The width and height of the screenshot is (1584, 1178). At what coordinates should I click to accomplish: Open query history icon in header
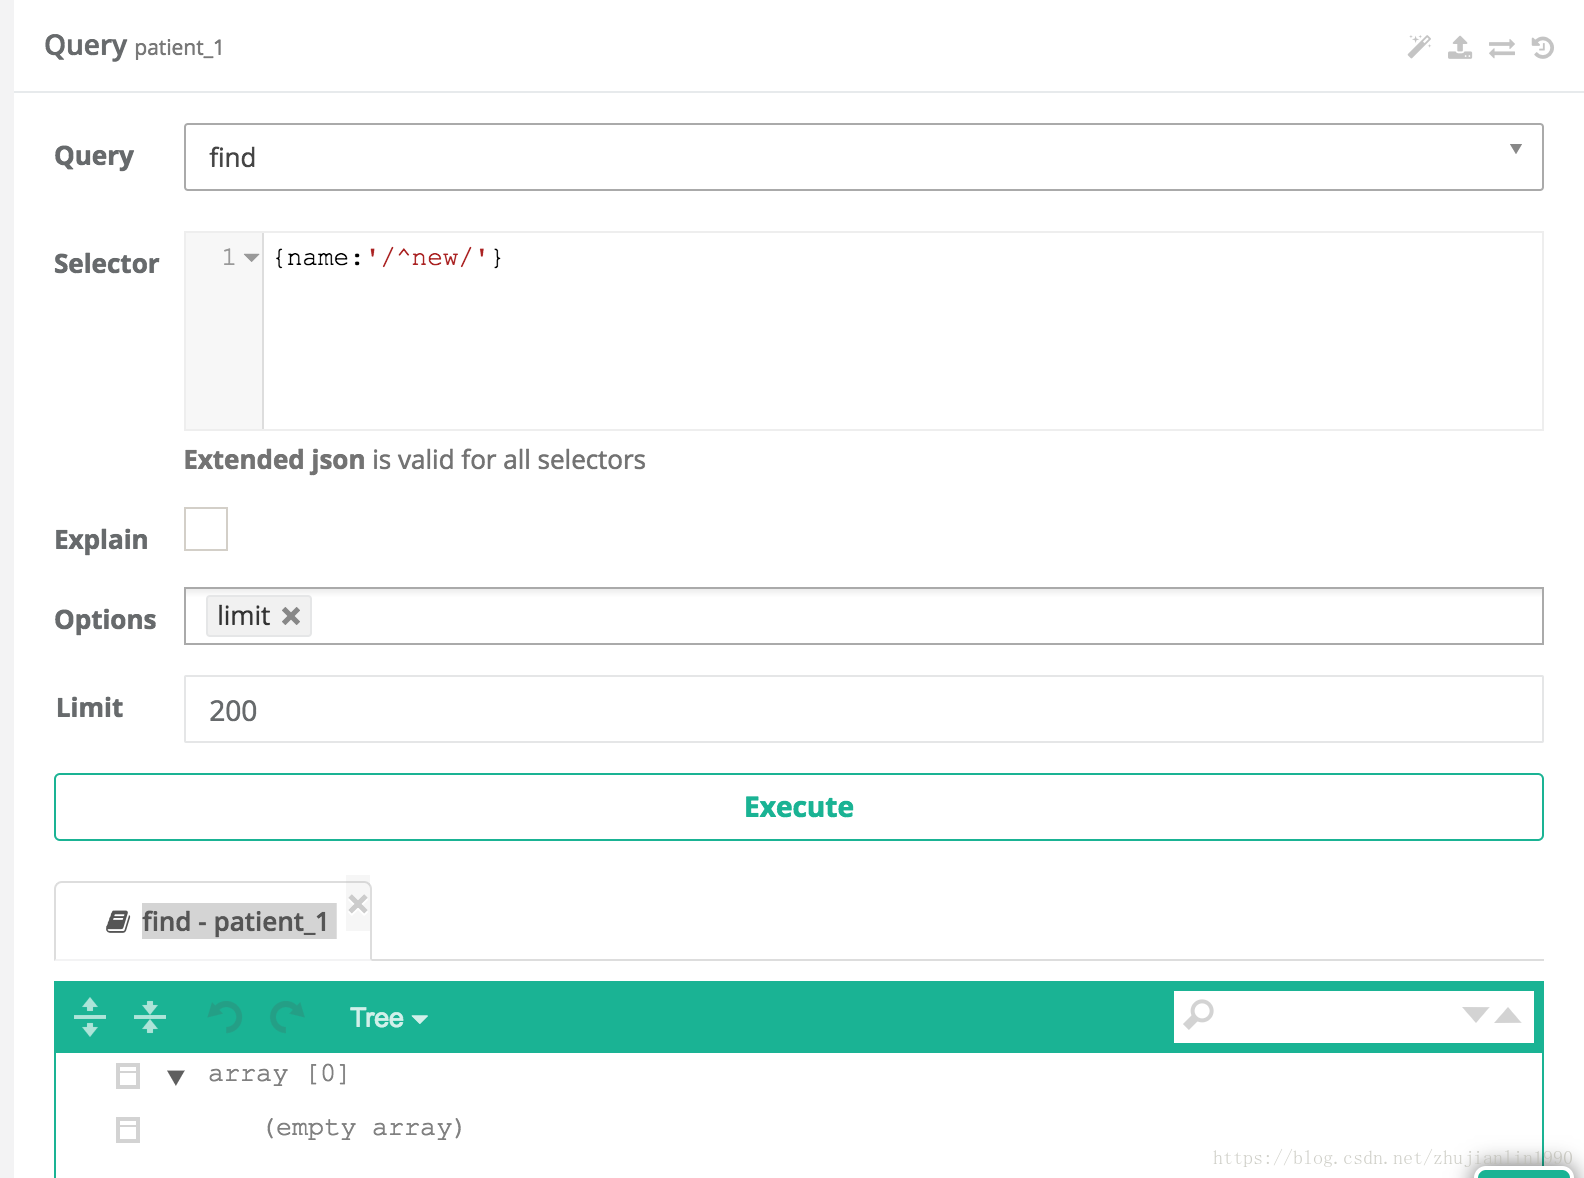[x=1542, y=47]
